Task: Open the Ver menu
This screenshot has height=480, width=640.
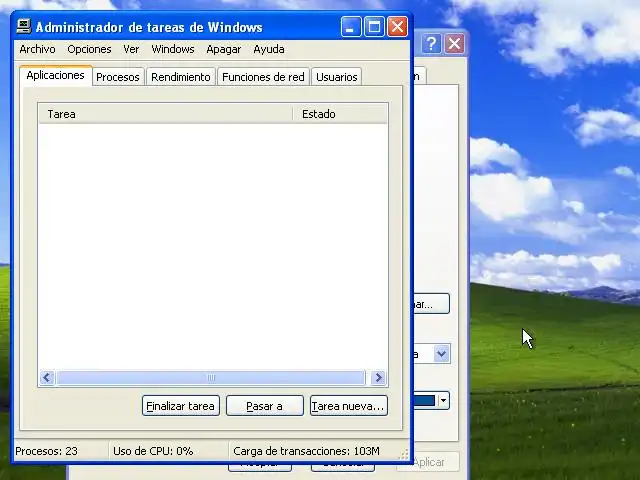Action: pyautogui.click(x=131, y=49)
